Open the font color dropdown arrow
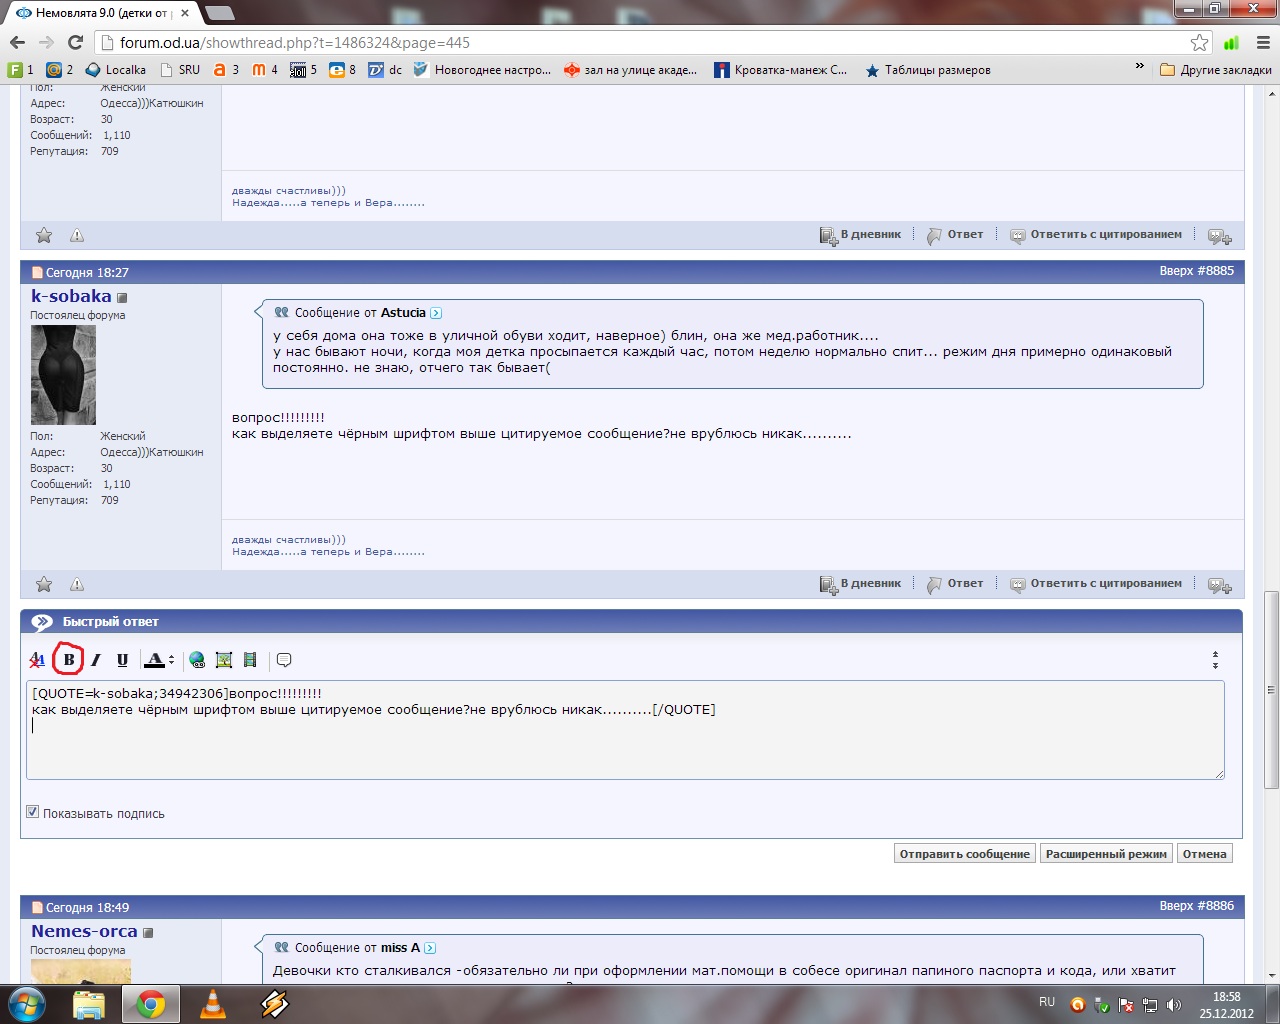 172,660
